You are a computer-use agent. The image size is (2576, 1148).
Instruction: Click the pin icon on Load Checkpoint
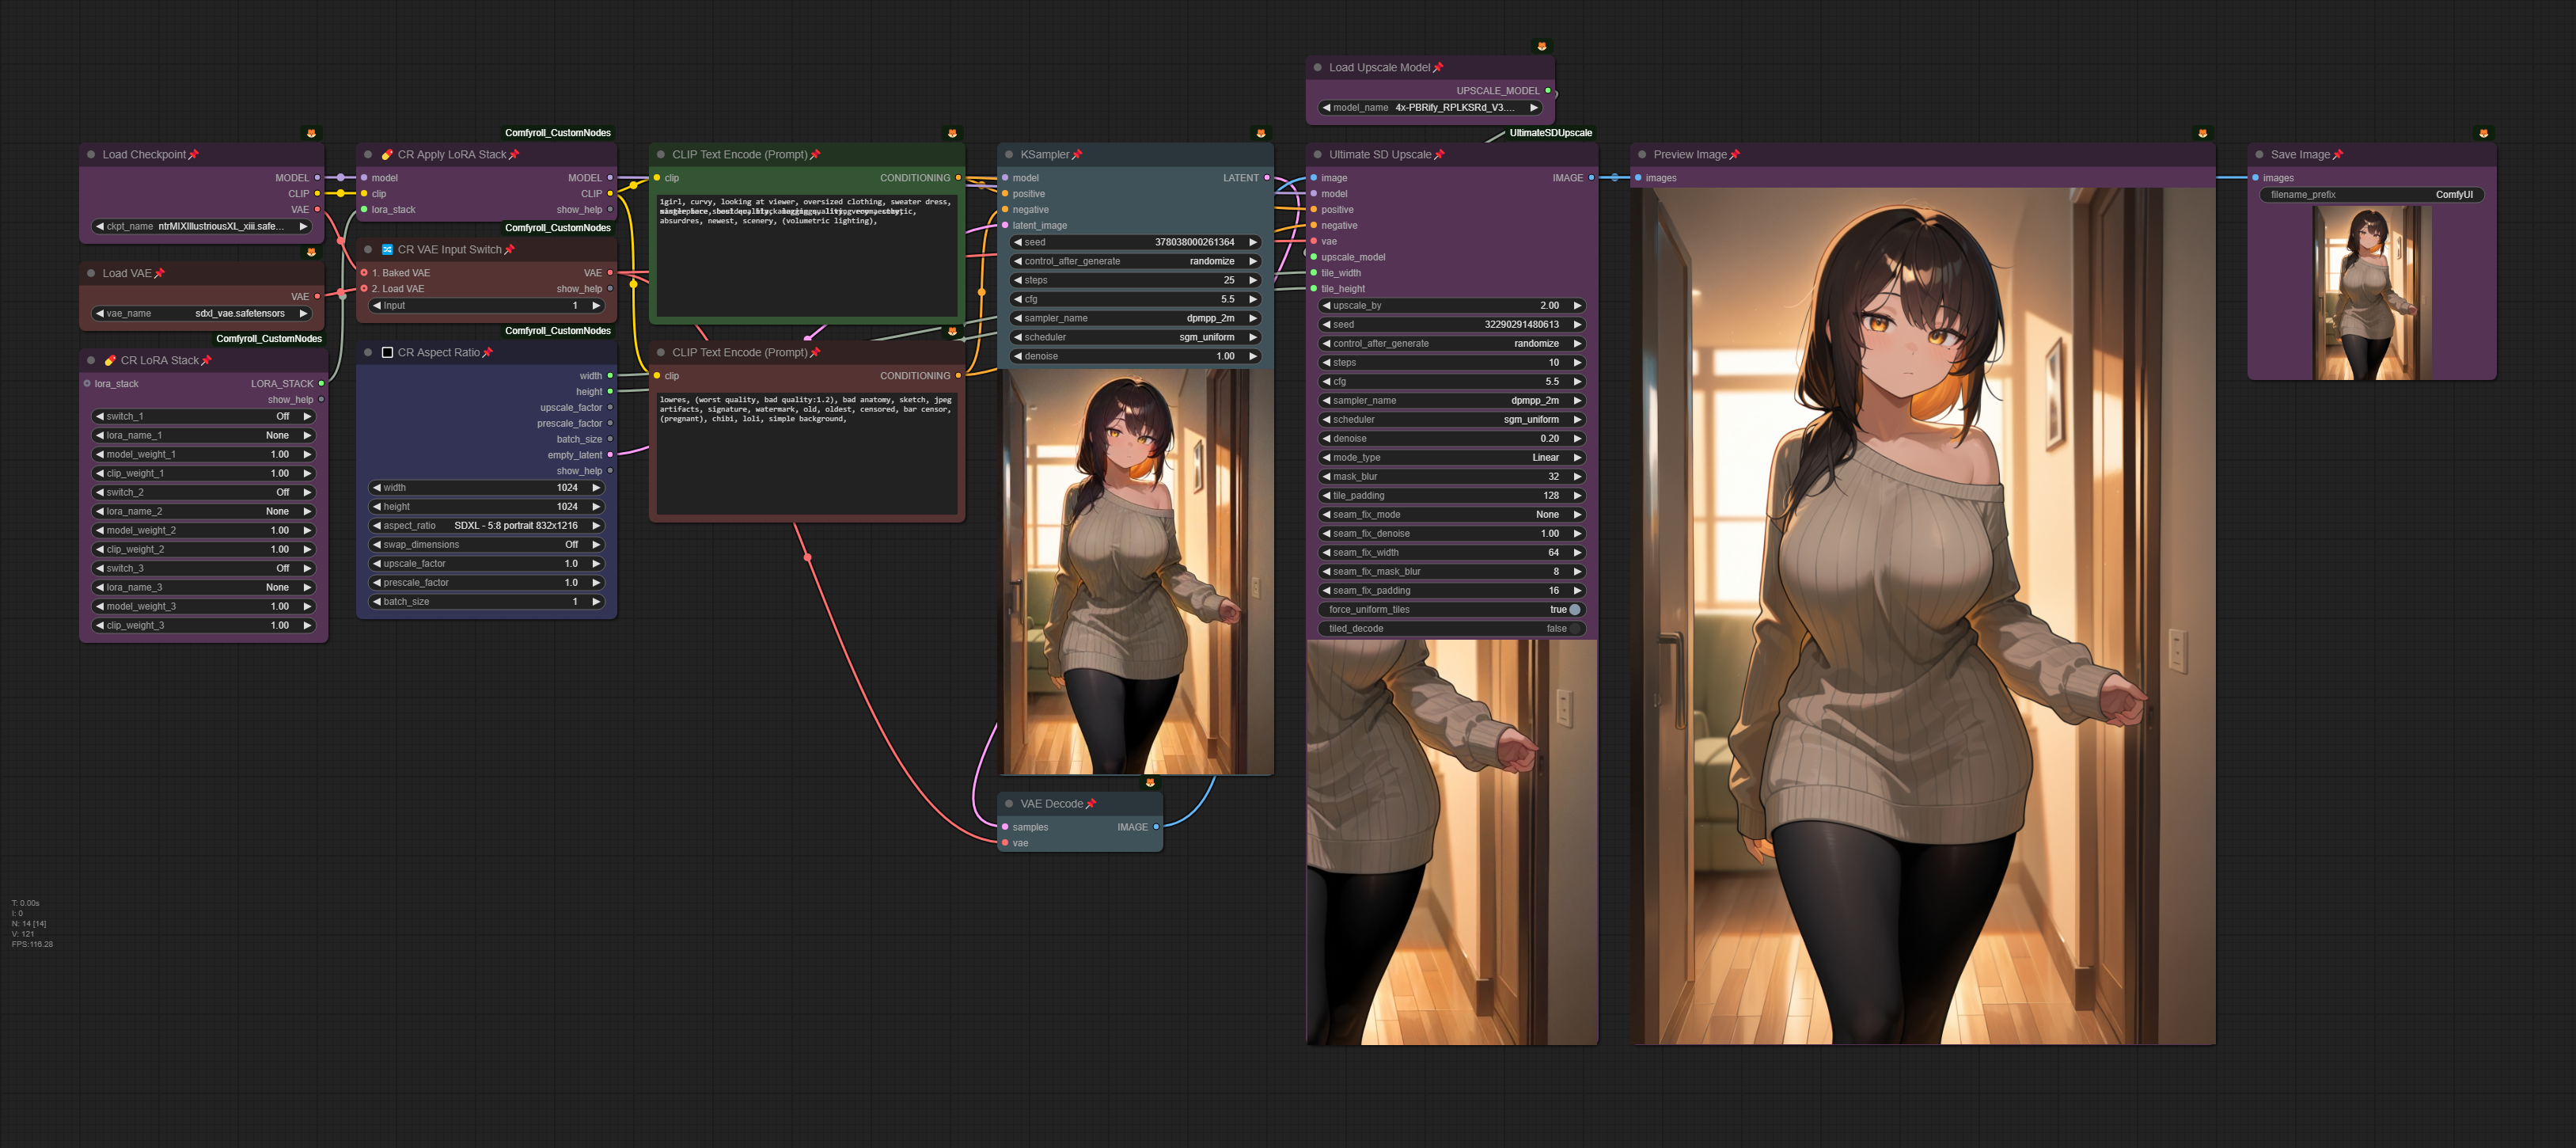point(194,155)
